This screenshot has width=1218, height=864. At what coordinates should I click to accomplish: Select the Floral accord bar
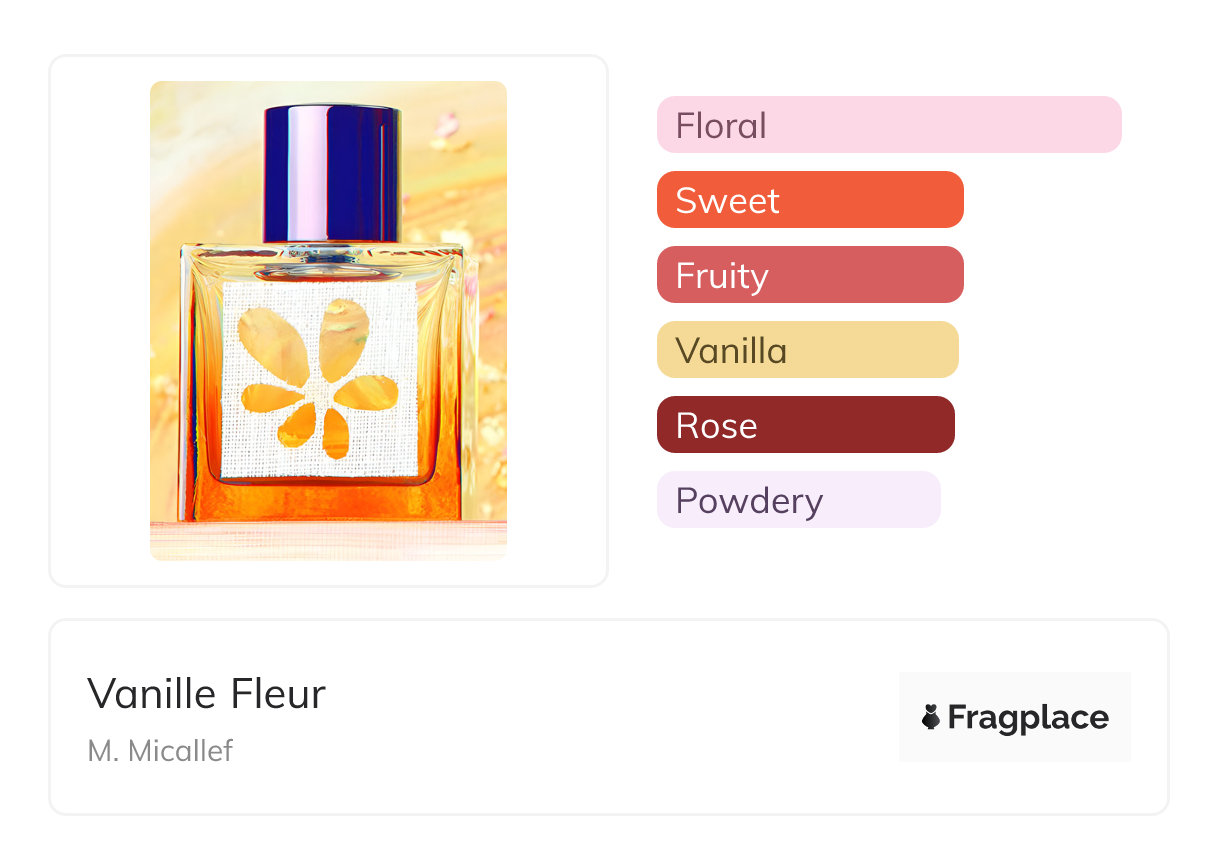889,125
